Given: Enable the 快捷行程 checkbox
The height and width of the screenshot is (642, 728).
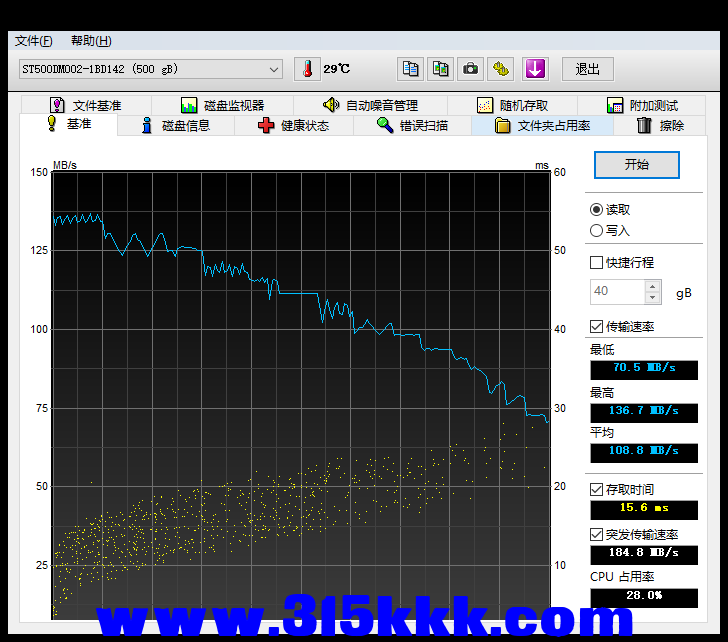Looking at the screenshot, I should (597, 263).
